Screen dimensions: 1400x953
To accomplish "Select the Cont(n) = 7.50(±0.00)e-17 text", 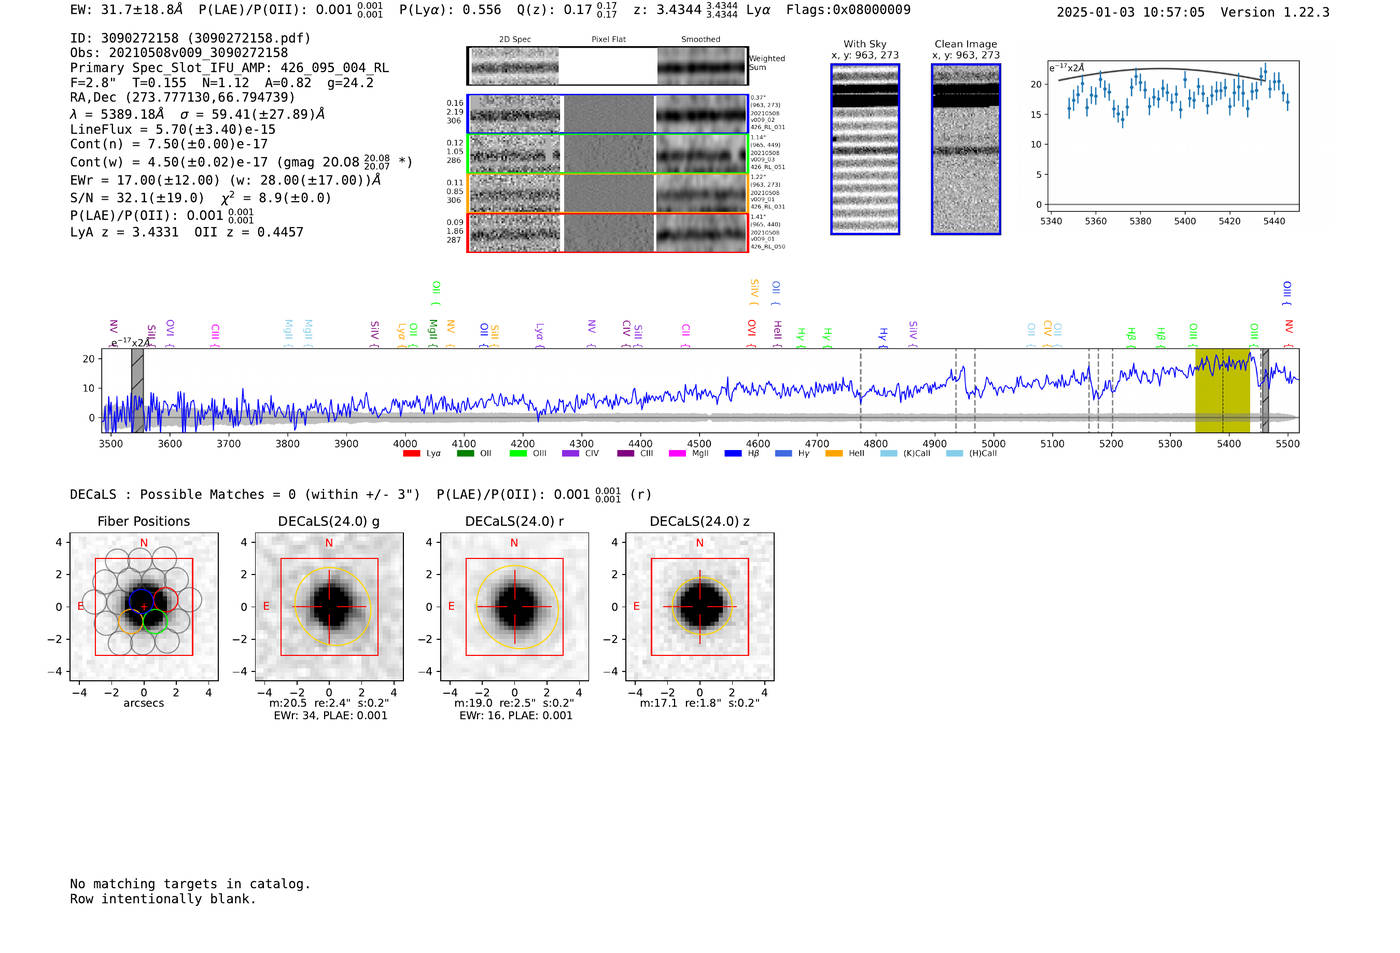I will click(x=169, y=144).
